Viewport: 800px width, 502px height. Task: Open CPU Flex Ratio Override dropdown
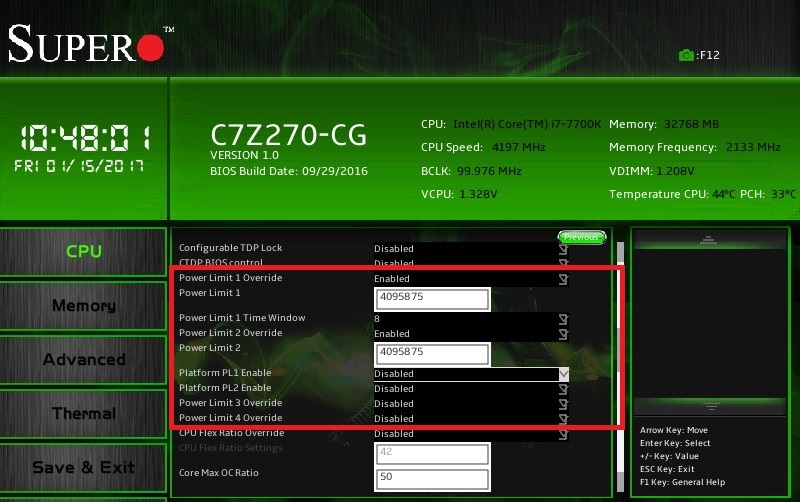pyautogui.click(x=471, y=434)
